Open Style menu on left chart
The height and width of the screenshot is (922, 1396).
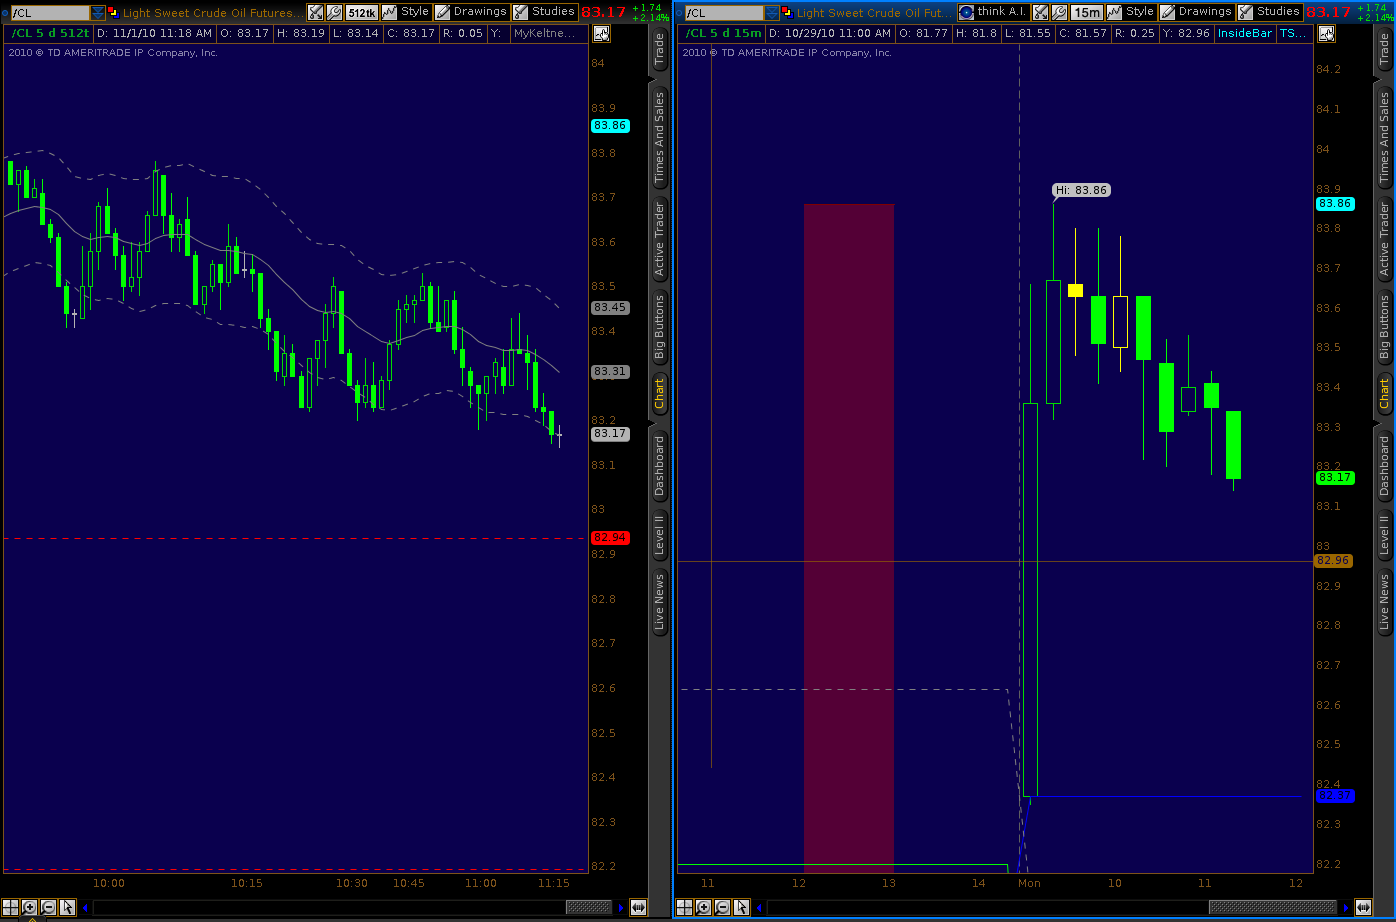click(406, 13)
